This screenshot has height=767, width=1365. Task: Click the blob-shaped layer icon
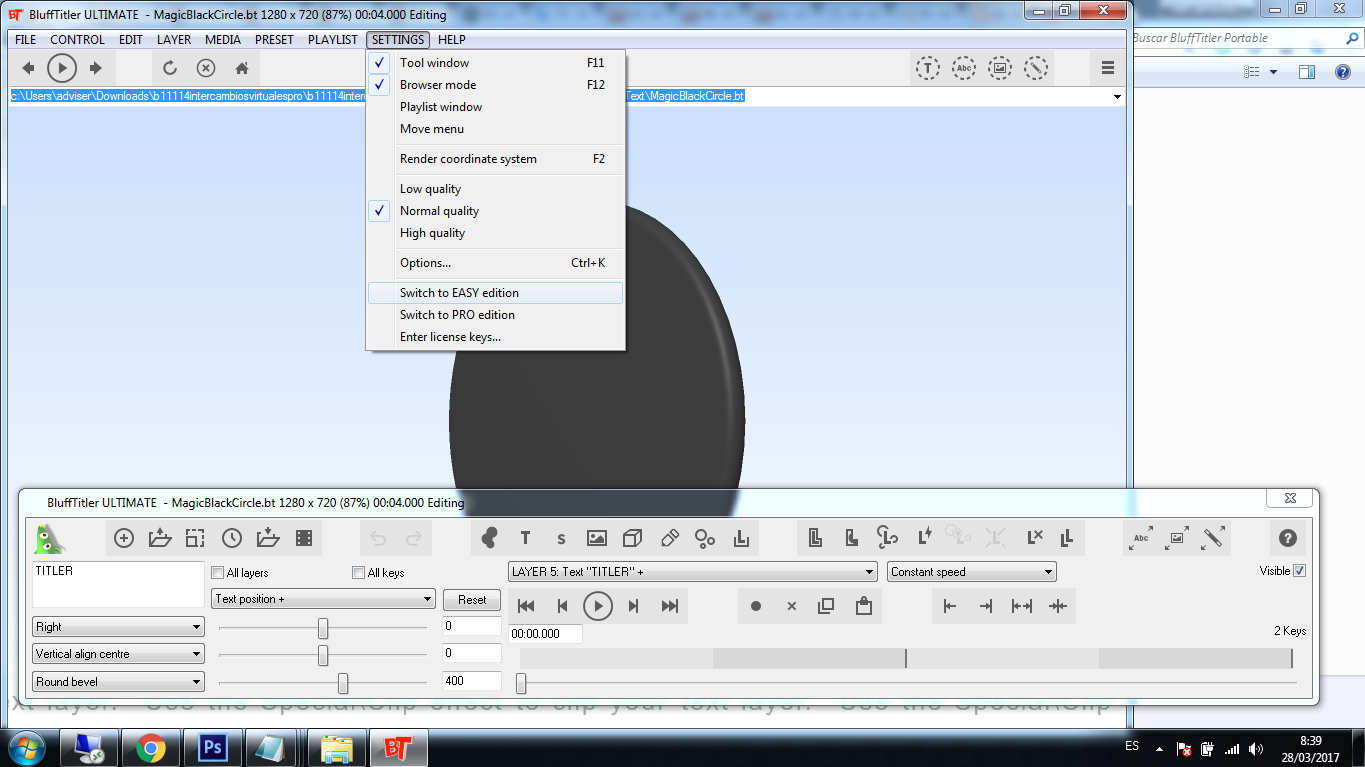tap(489, 538)
